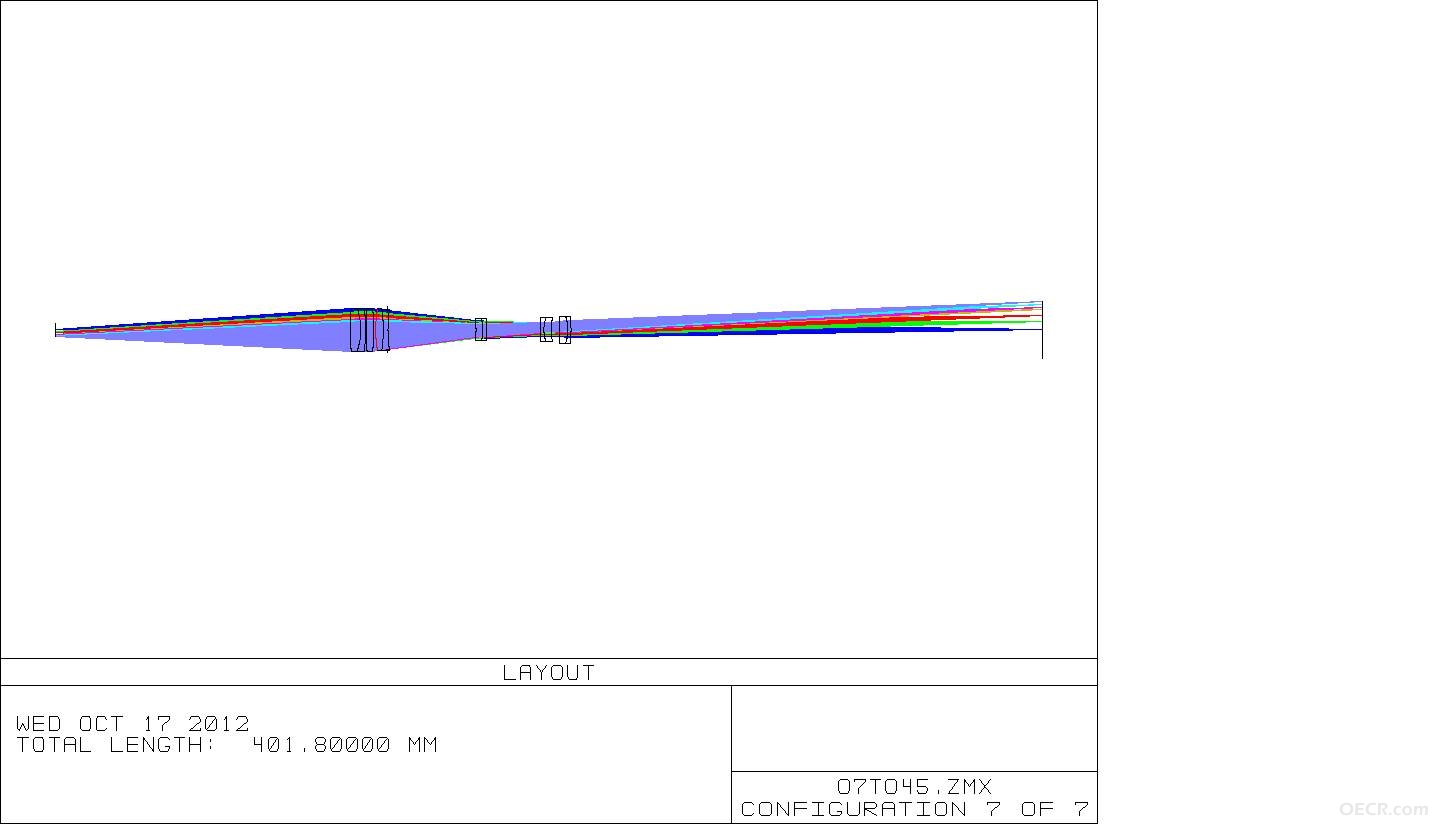Click the image plane vertical line at right
1440x824 pixels.
click(x=1042, y=329)
